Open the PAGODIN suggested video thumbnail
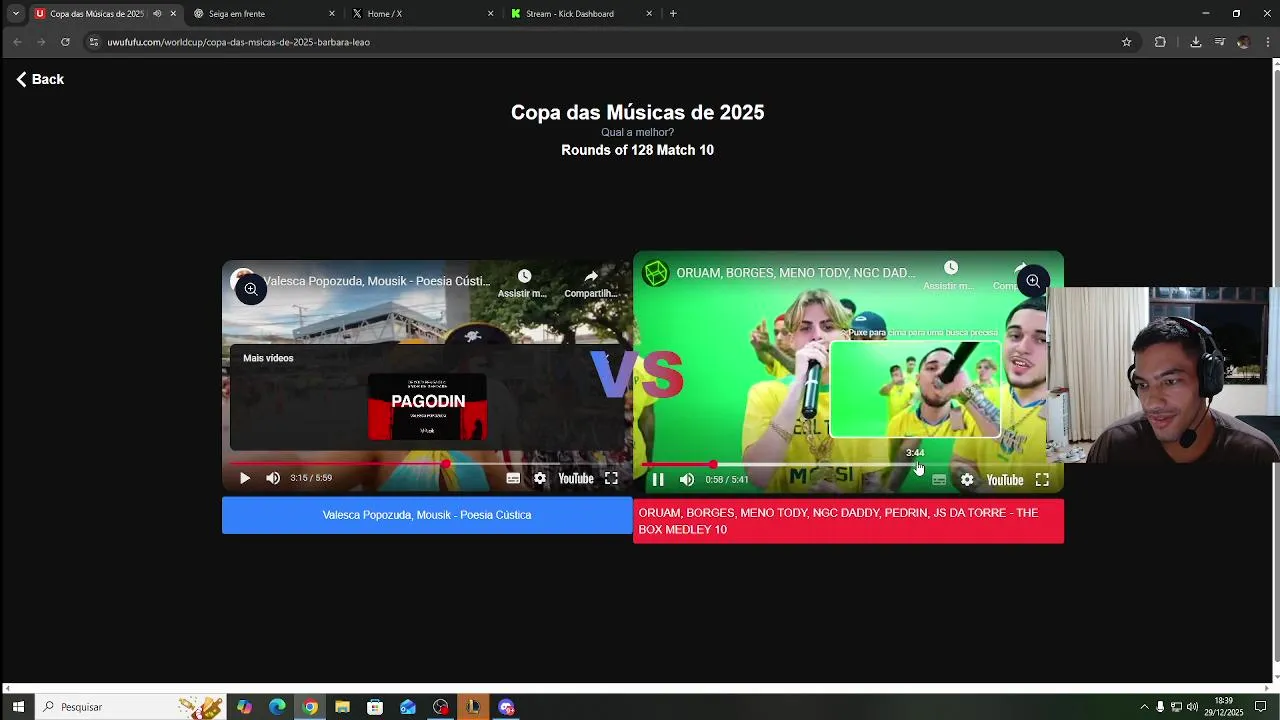 click(x=428, y=406)
